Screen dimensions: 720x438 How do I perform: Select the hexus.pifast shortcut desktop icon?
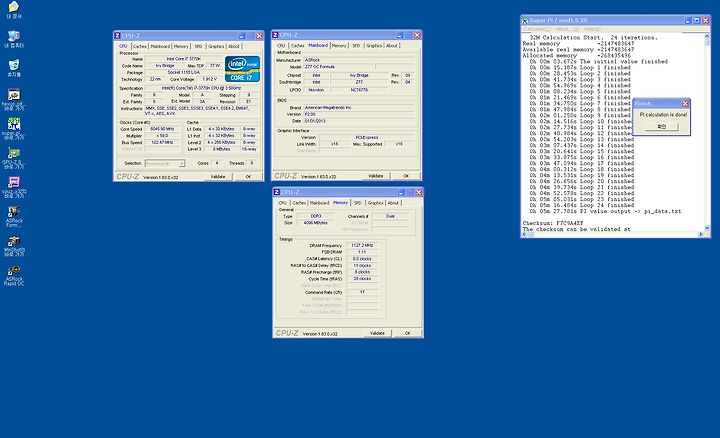14,99
